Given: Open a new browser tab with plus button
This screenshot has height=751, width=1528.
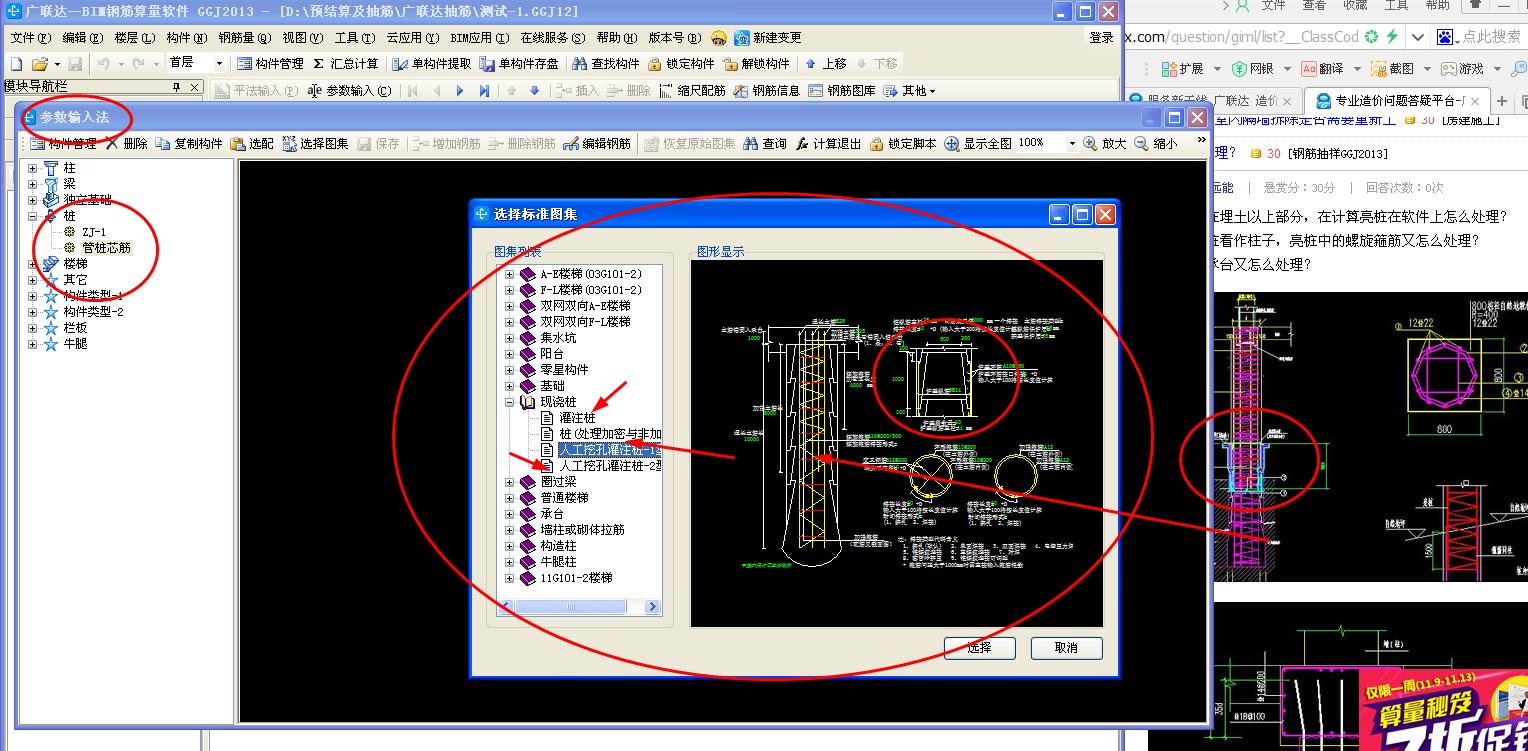Looking at the screenshot, I should click(x=1502, y=101).
